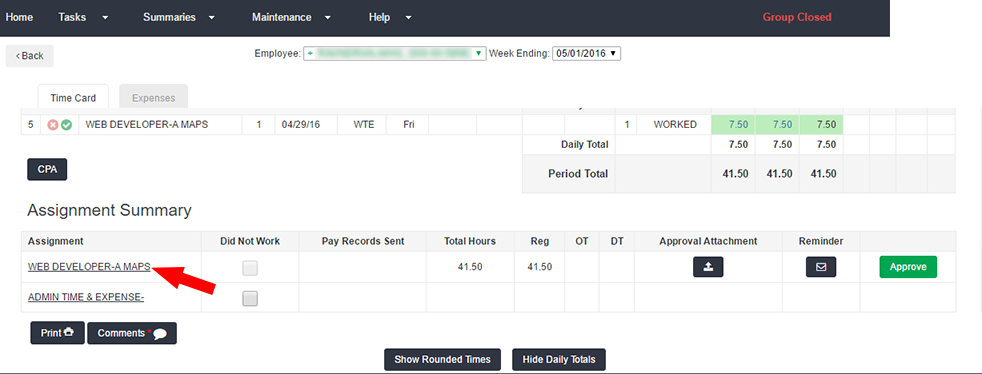This screenshot has height=374, width=982.
Task: Click the WORKED cell in row 5
Action: [674, 125]
